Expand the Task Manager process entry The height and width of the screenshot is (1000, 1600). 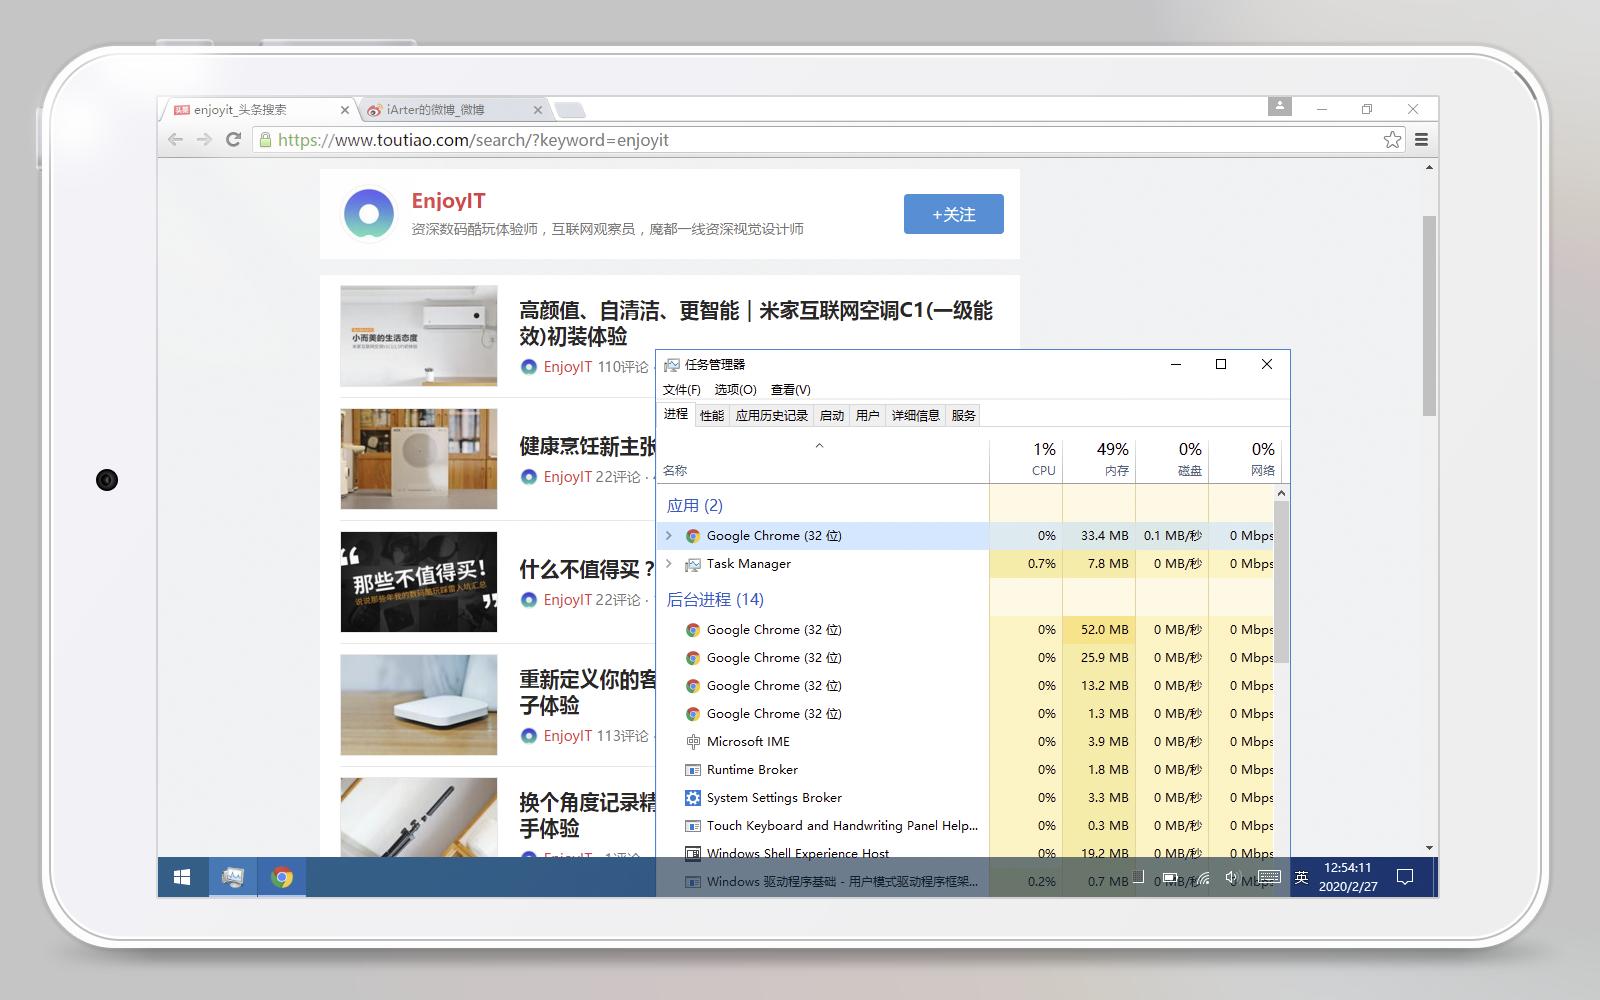(x=670, y=563)
